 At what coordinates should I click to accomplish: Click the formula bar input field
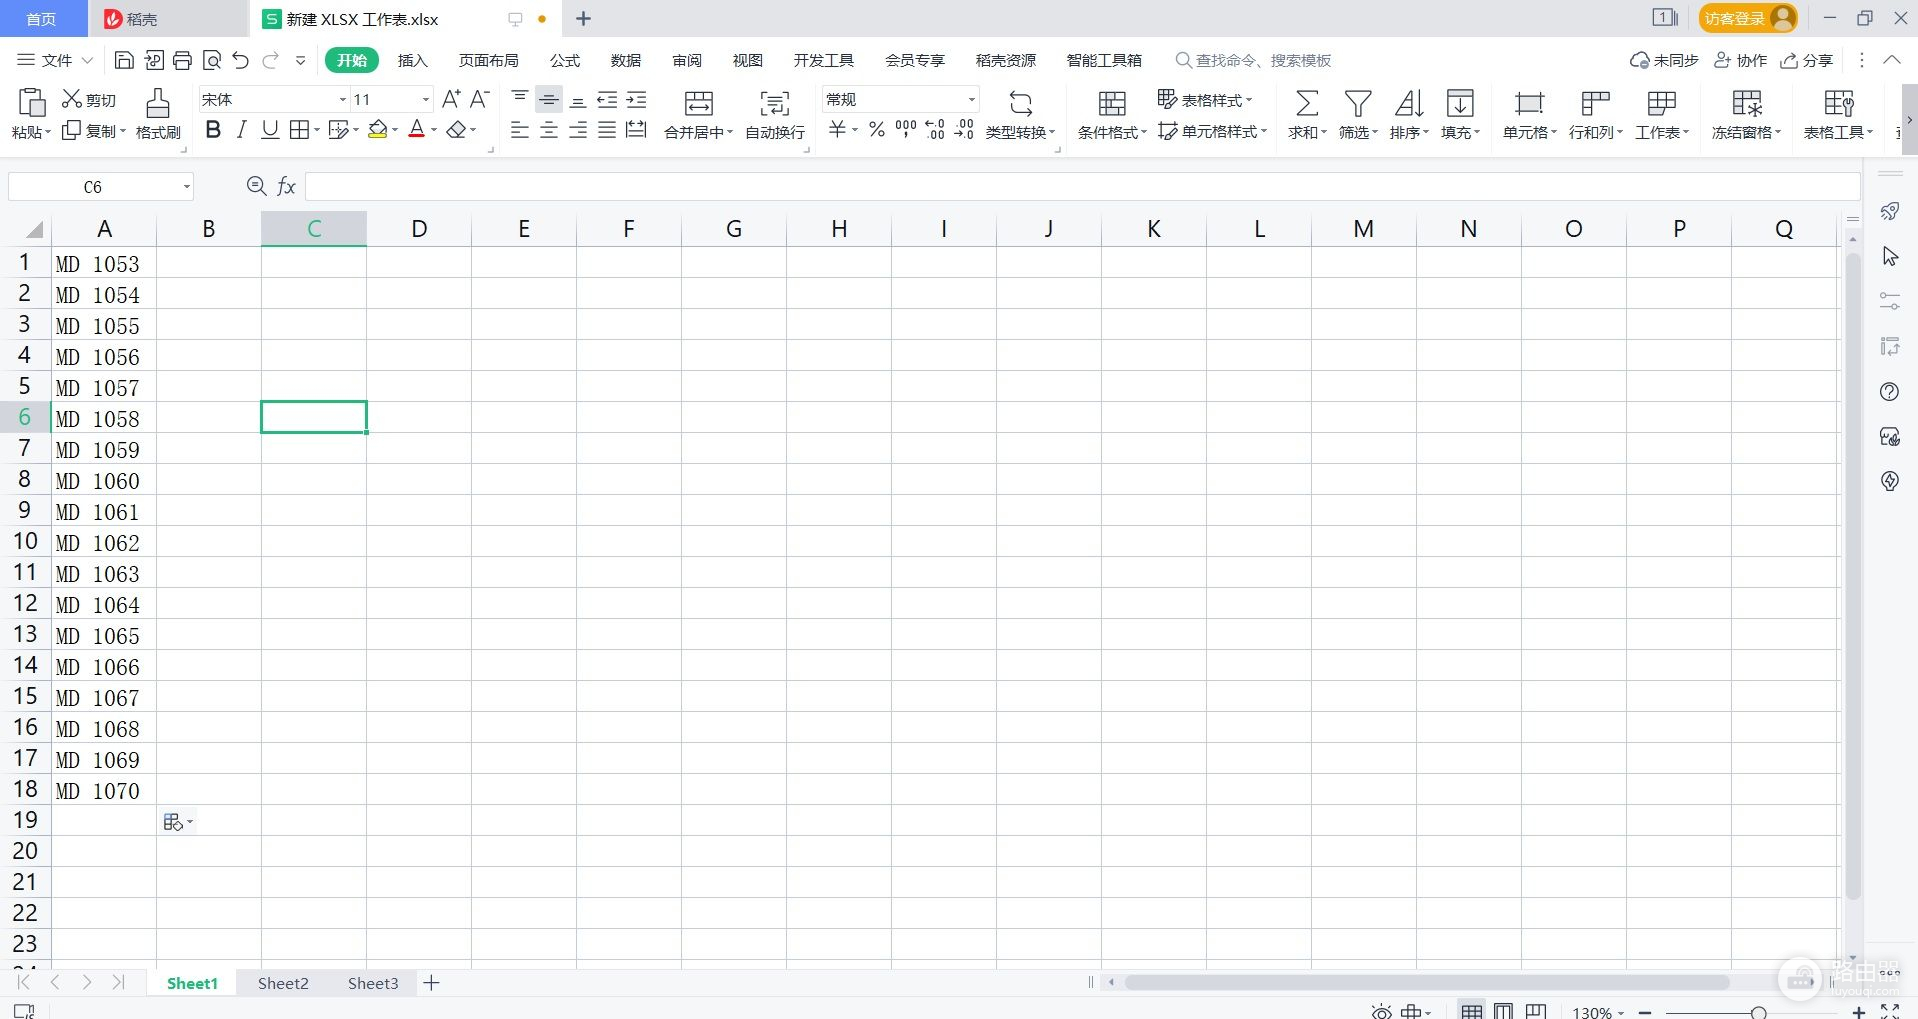point(1082,186)
